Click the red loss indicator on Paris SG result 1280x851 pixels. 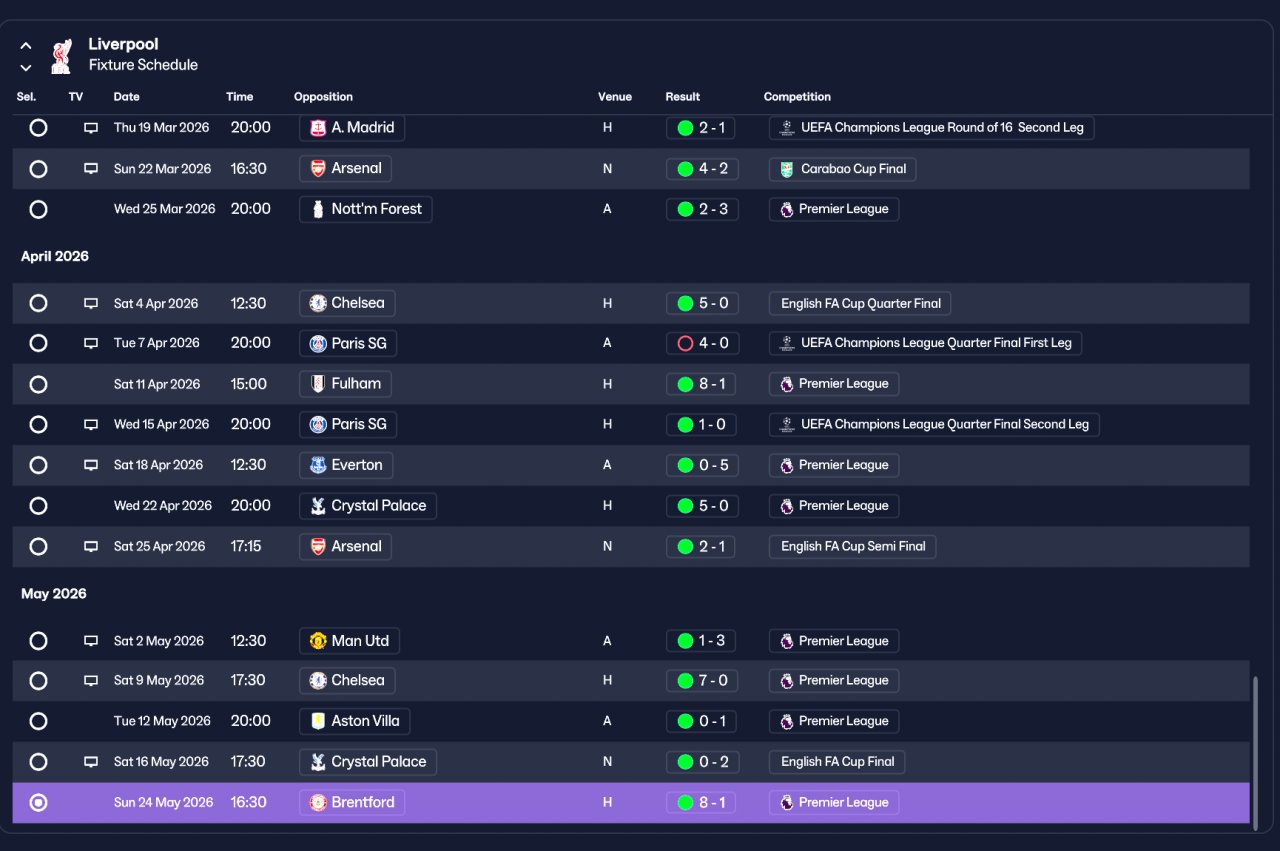[x=685, y=343]
